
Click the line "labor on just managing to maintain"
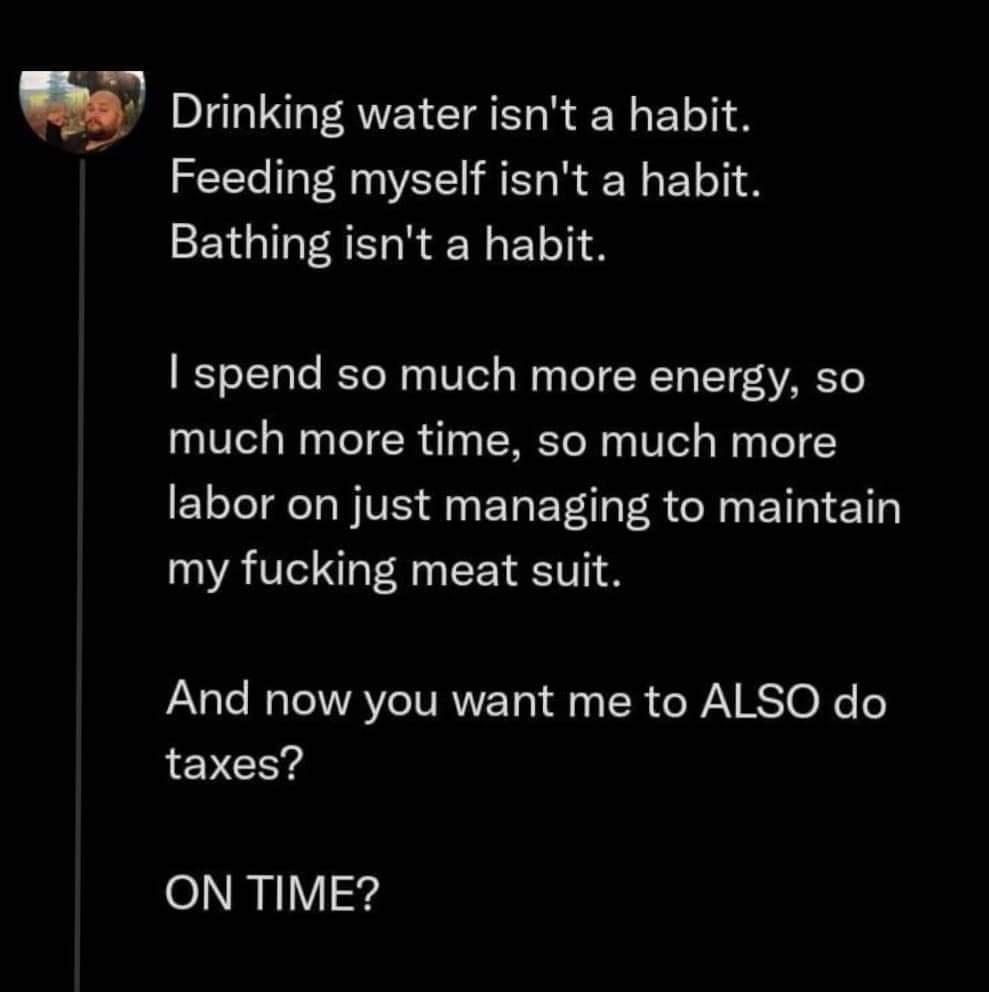534,507
